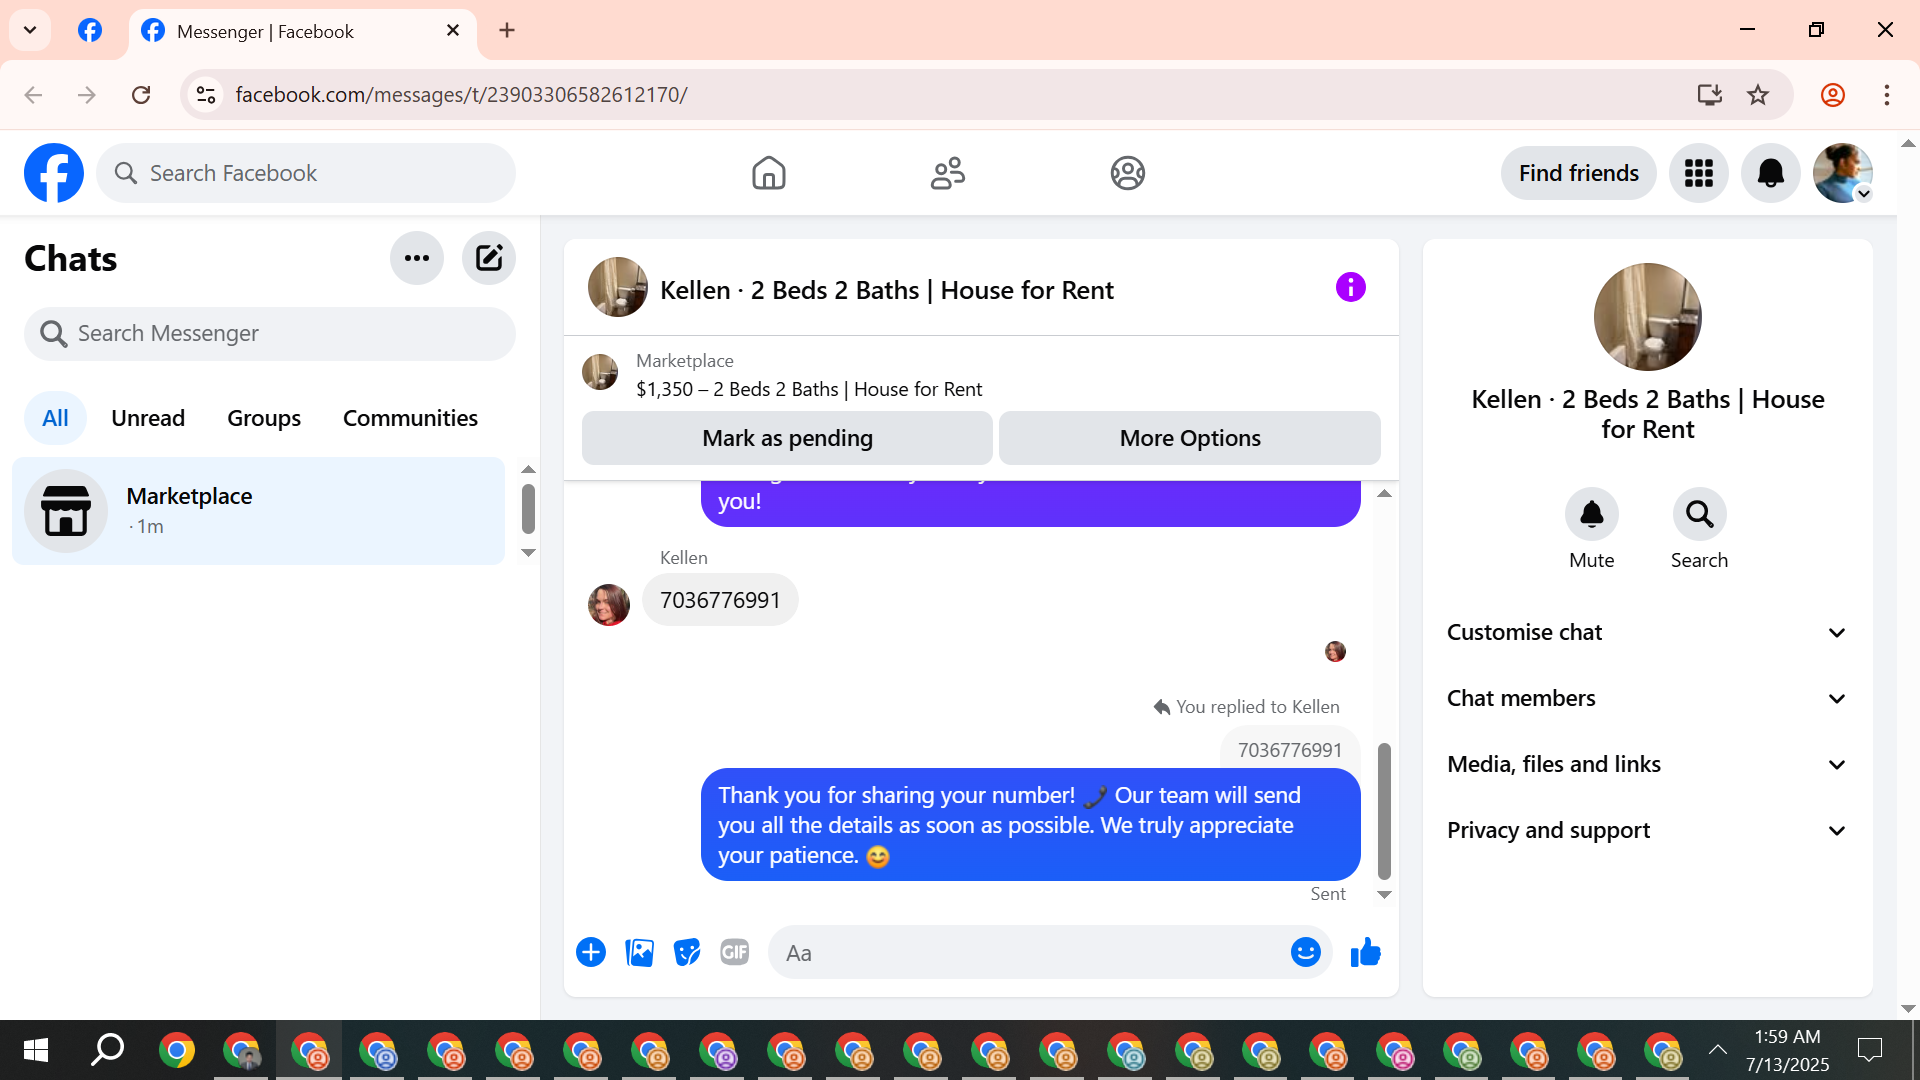Expand Customise chat section
This screenshot has height=1080, width=1920.
1647,632
